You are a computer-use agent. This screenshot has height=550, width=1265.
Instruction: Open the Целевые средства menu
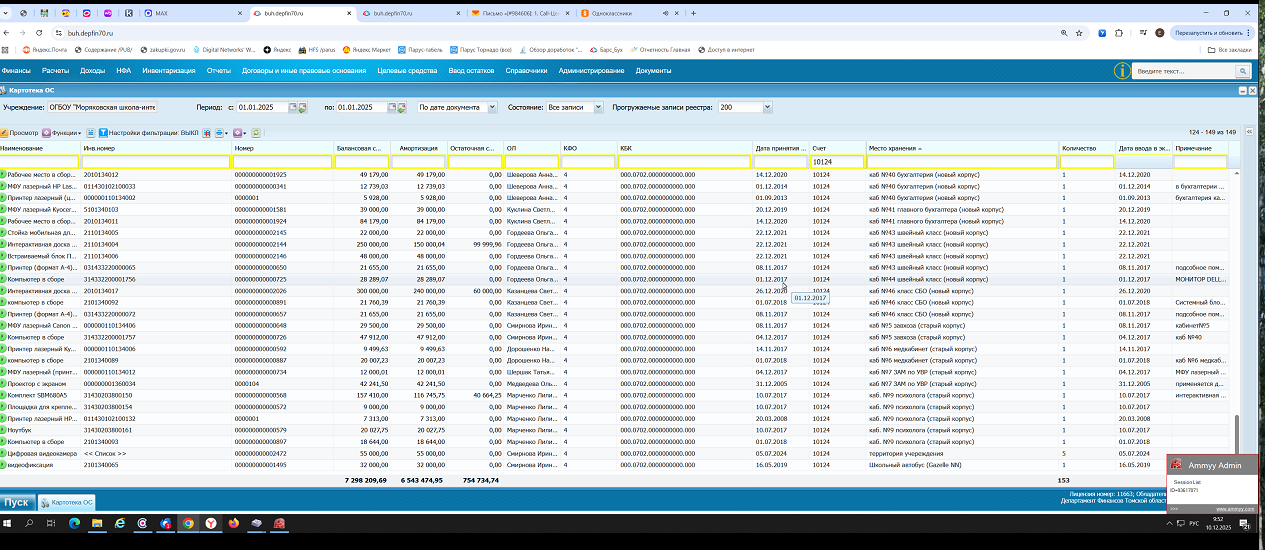[x=407, y=71]
